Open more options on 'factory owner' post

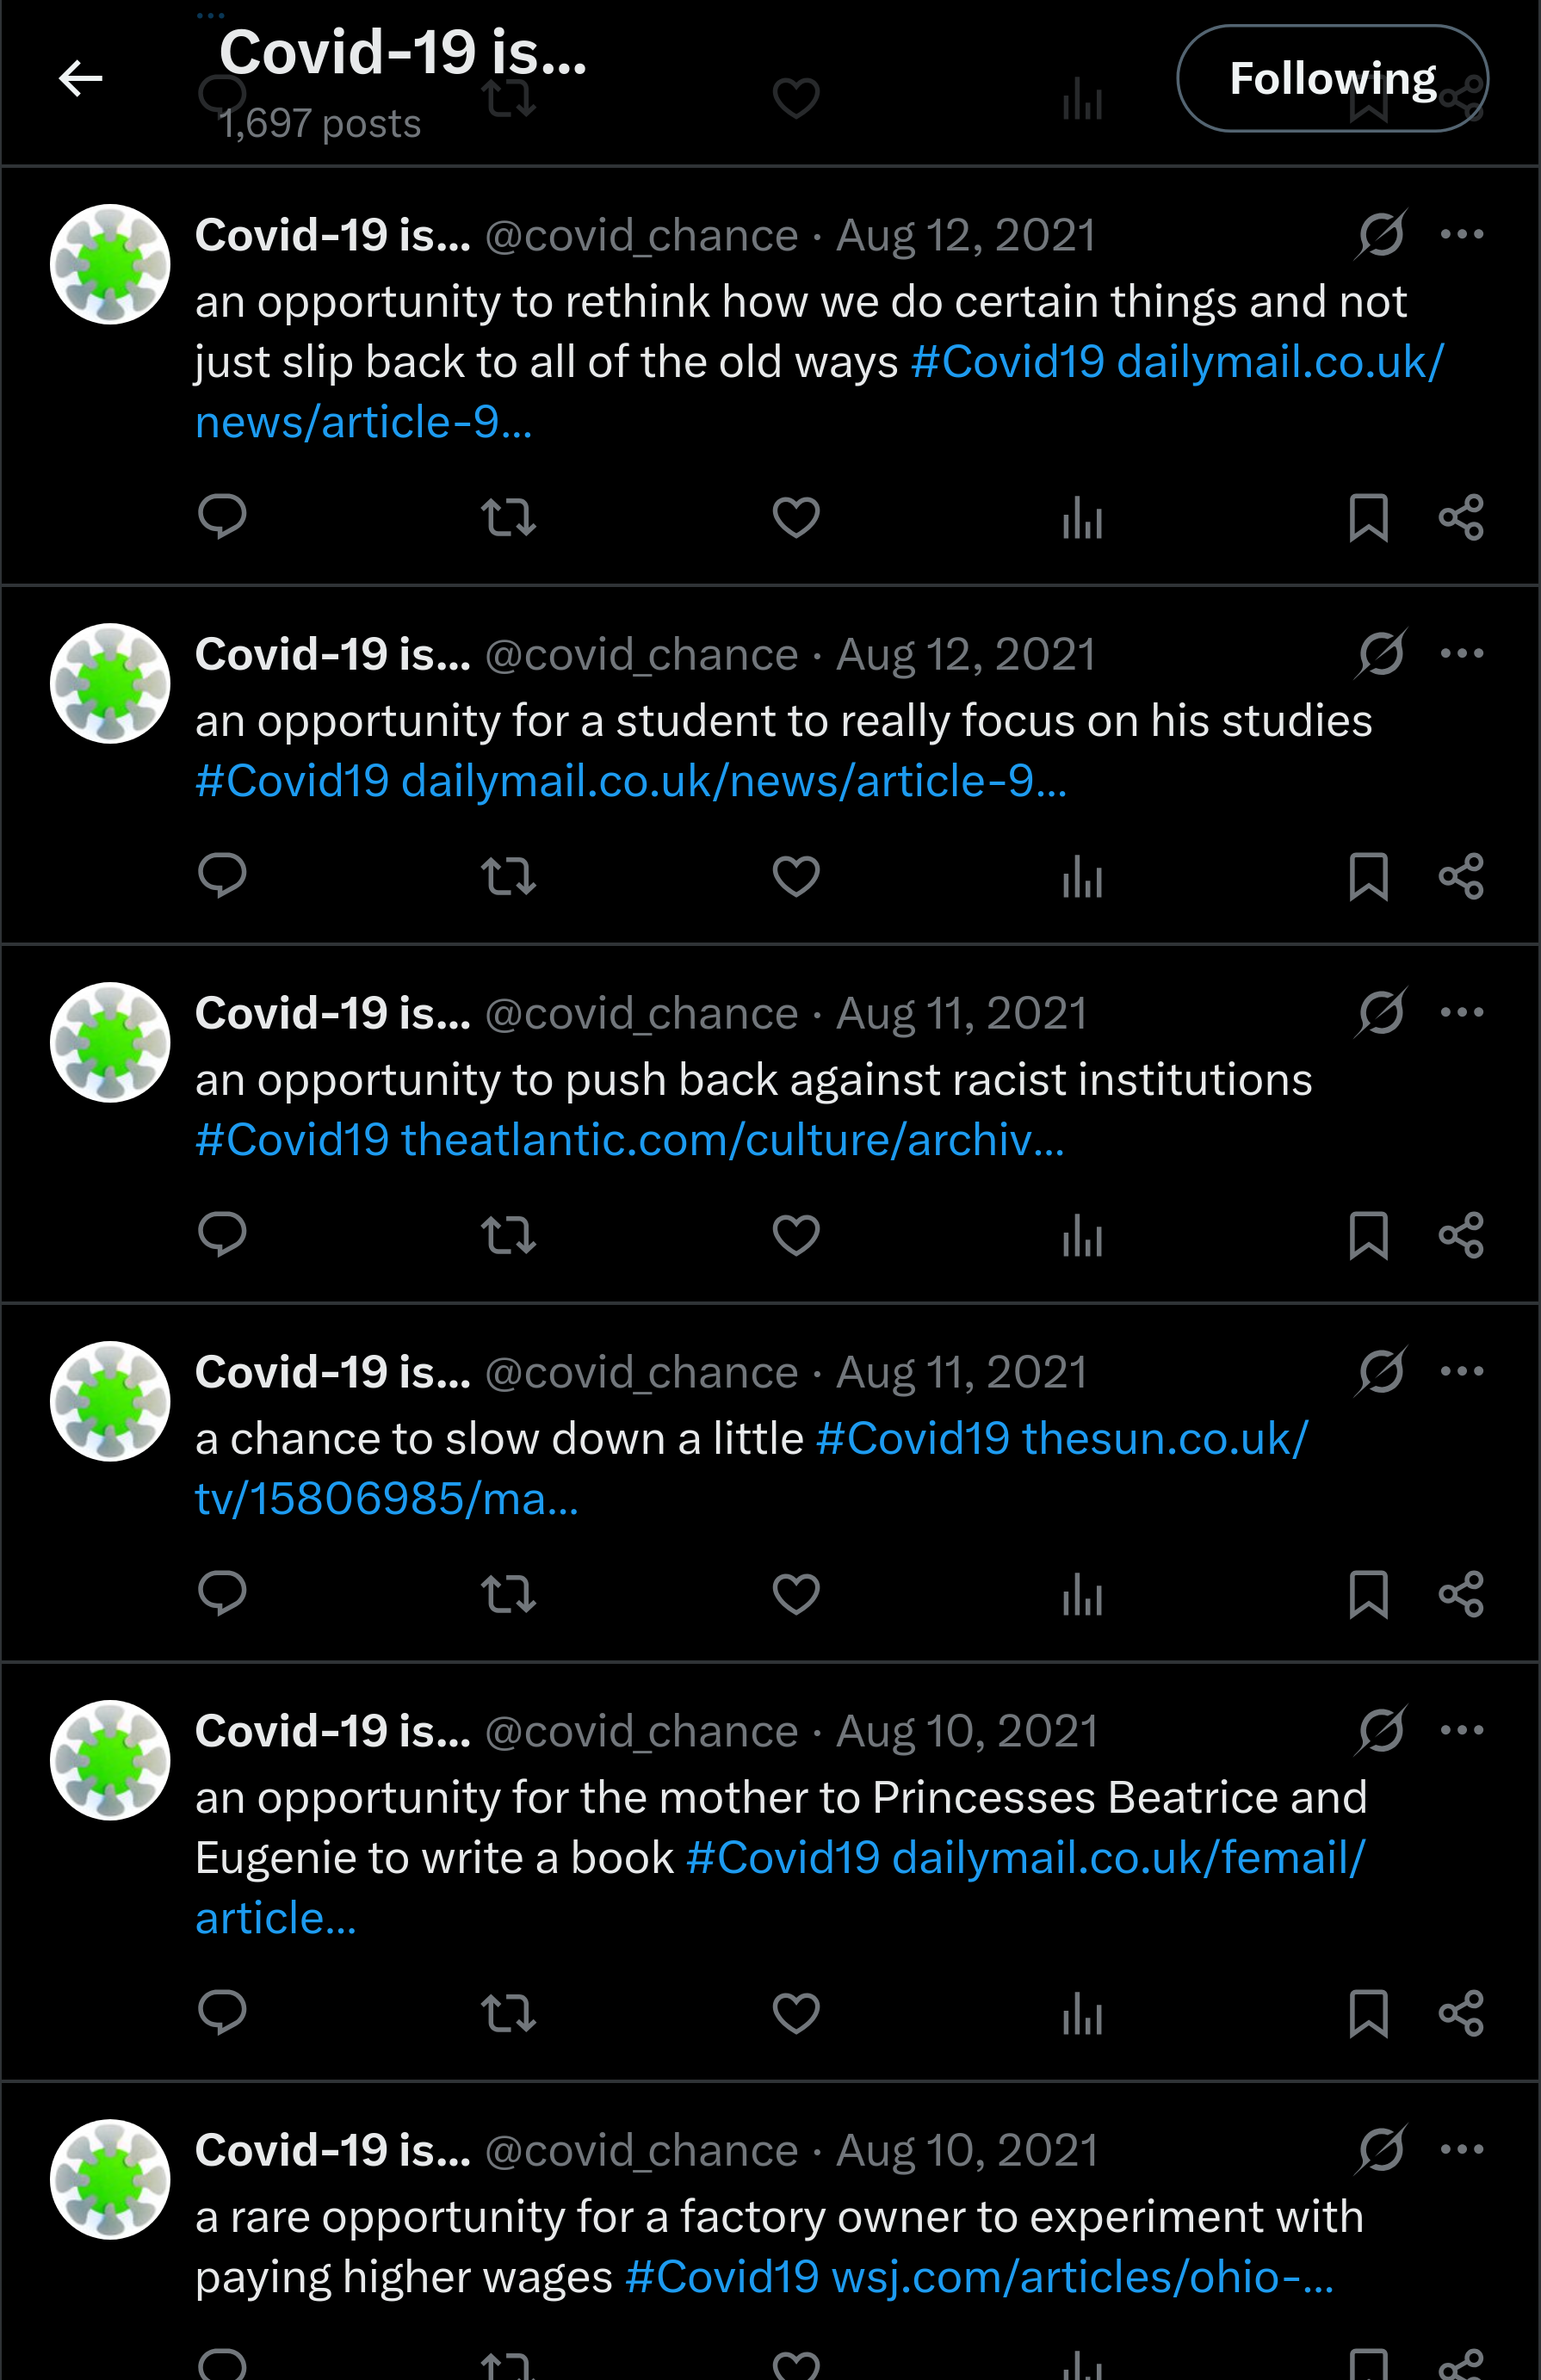[1461, 2149]
